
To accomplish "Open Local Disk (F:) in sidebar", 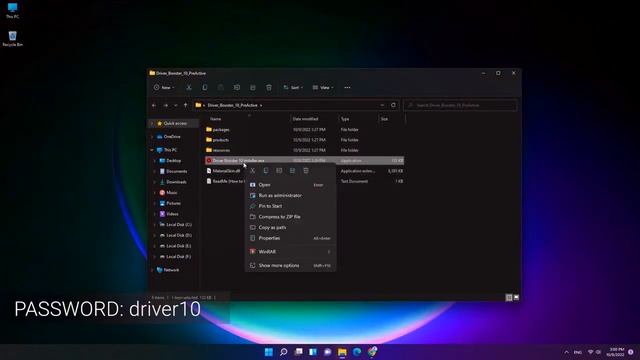I will pyautogui.click(x=179, y=256).
